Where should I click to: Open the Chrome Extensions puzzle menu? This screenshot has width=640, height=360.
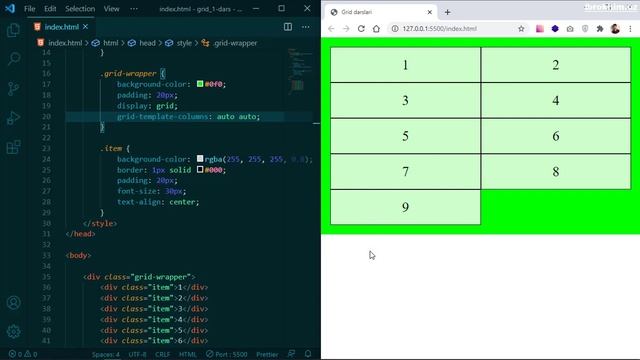pyautogui.click(x=600, y=29)
